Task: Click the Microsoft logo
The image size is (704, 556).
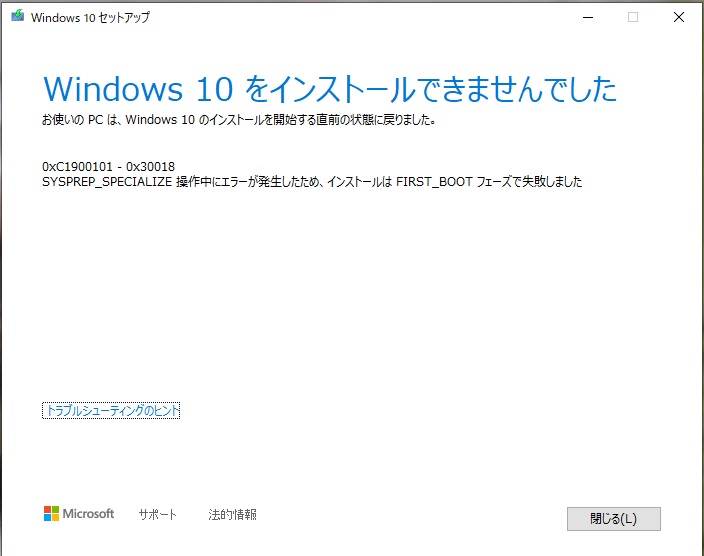Action: click(x=79, y=513)
